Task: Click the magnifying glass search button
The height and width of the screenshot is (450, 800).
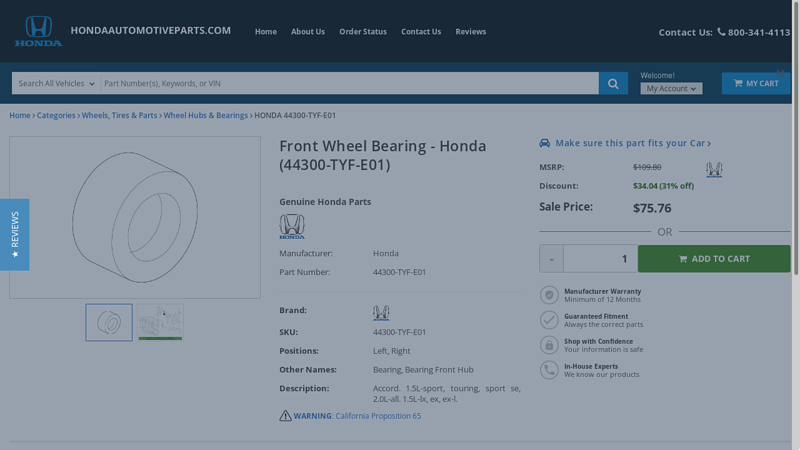Action: tap(613, 84)
